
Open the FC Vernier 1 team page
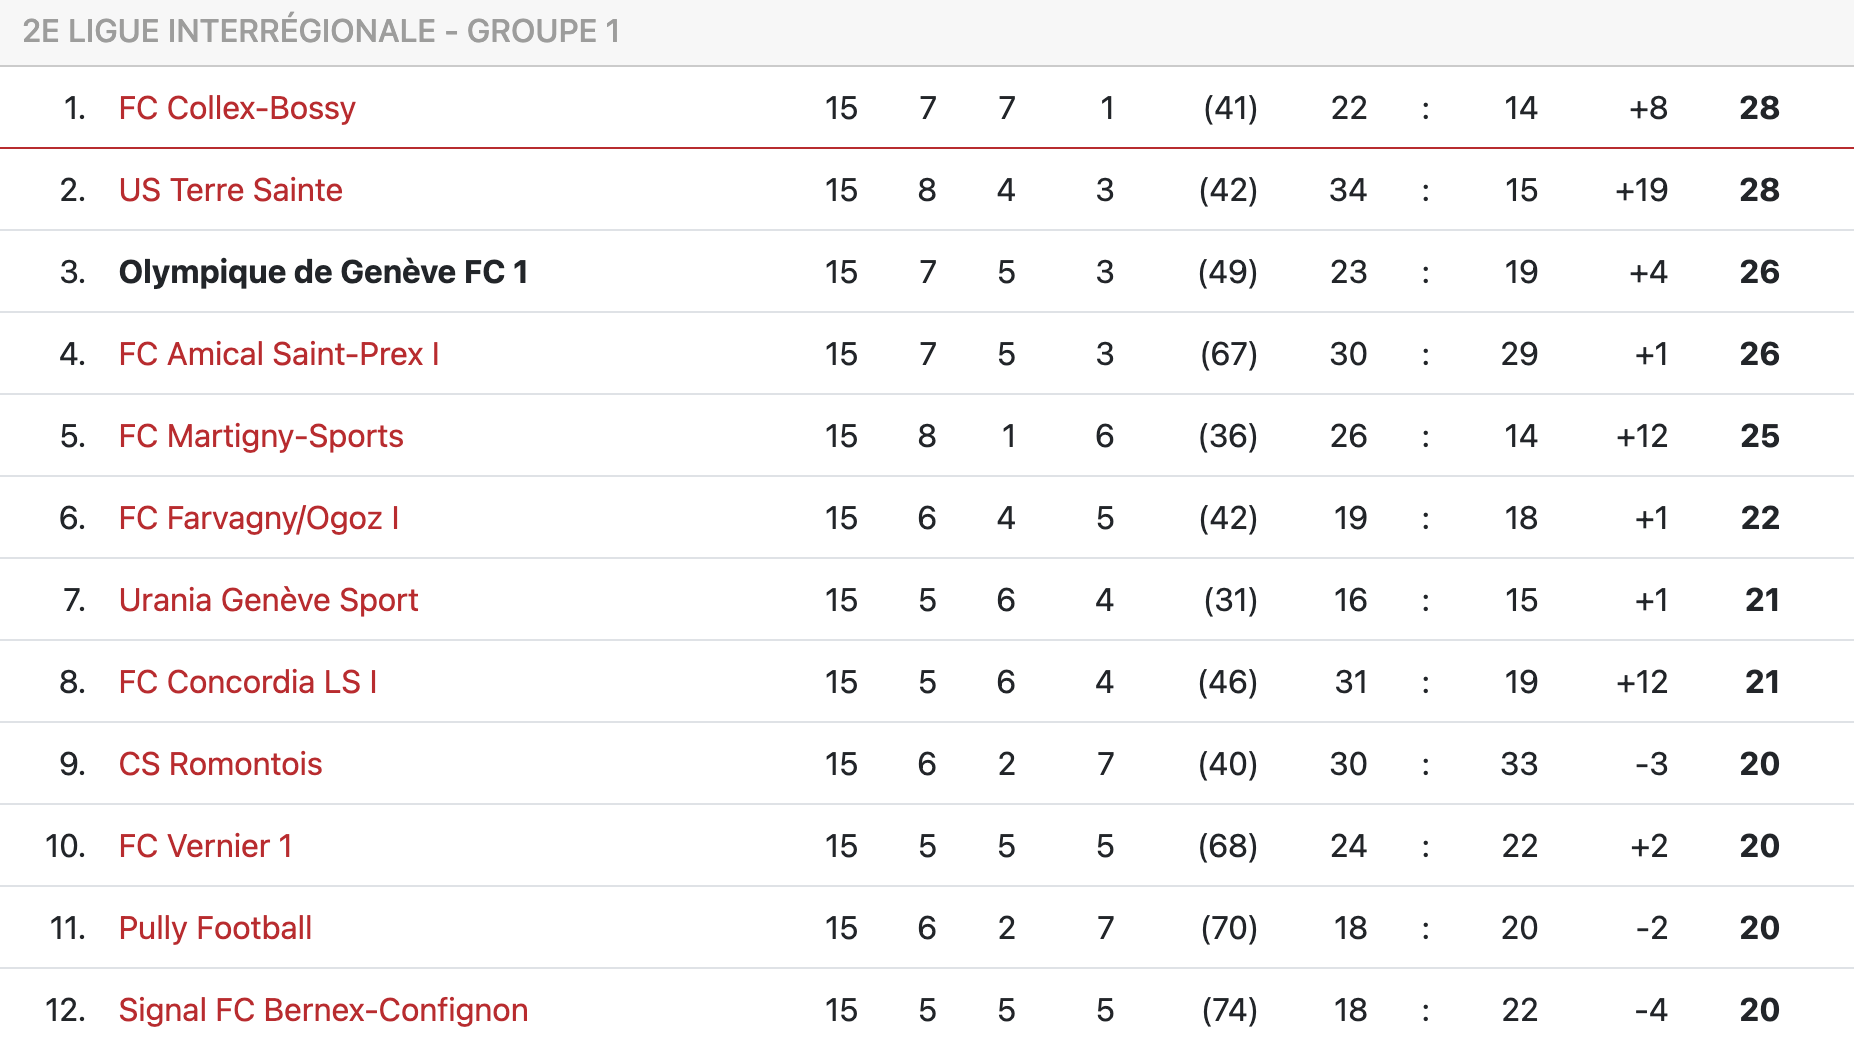pyautogui.click(x=205, y=846)
